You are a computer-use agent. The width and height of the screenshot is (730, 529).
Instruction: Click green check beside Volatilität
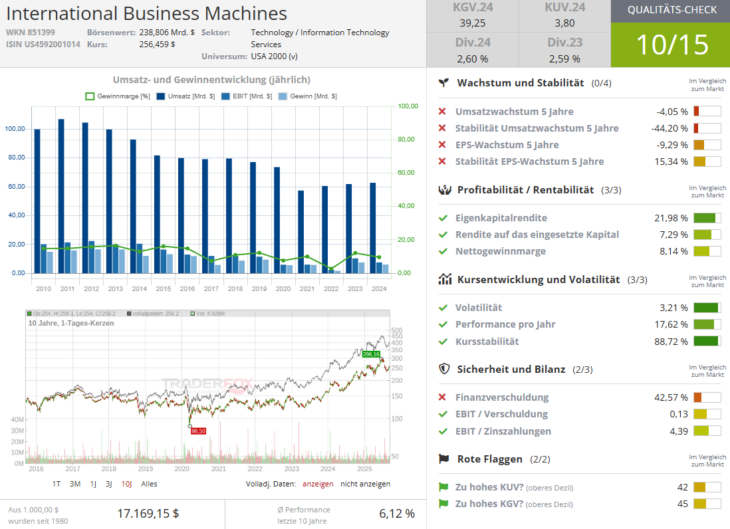click(443, 308)
